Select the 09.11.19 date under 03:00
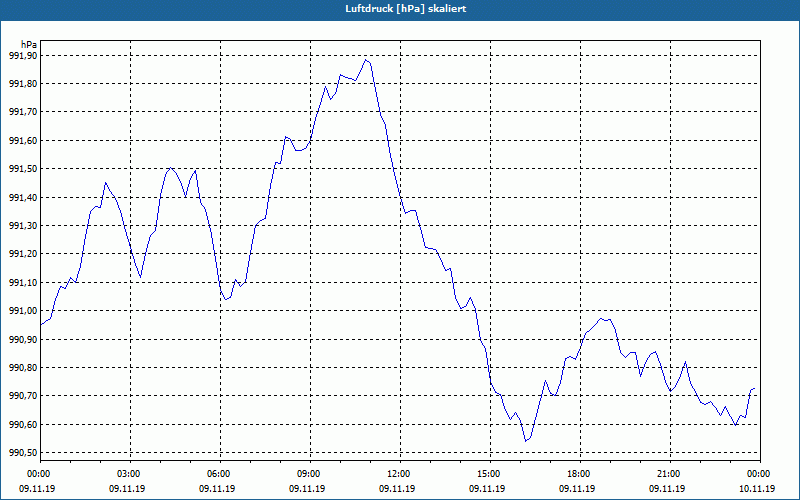800x500 pixels. tap(127, 489)
